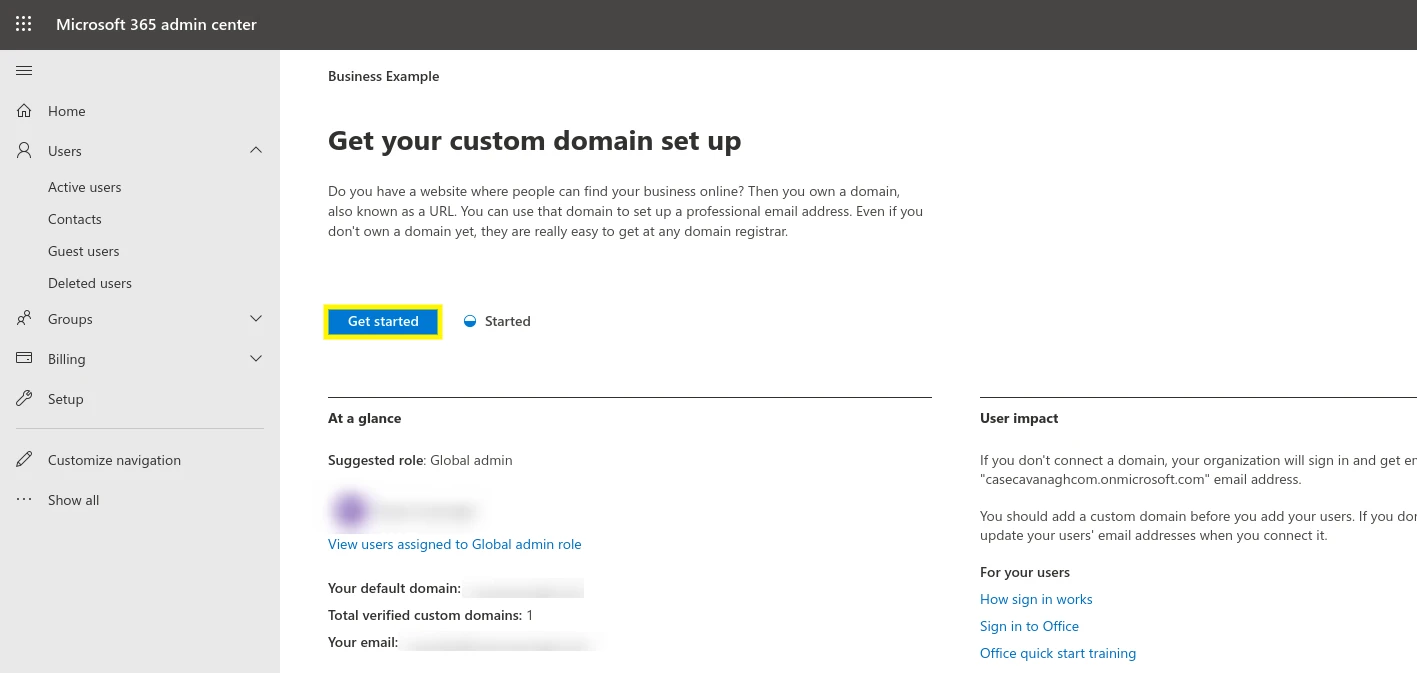The height and width of the screenshot is (673, 1417).
Task: Click the Billing card icon
Action: [x=24, y=359]
